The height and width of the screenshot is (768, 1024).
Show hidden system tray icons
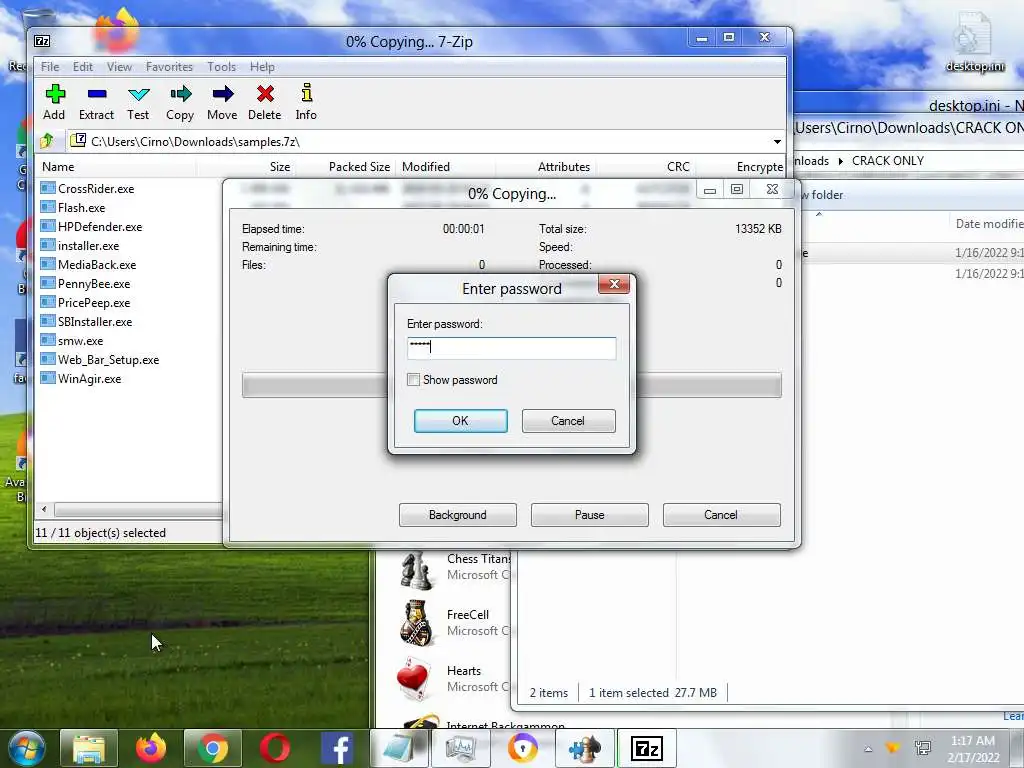pyautogui.click(x=868, y=749)
